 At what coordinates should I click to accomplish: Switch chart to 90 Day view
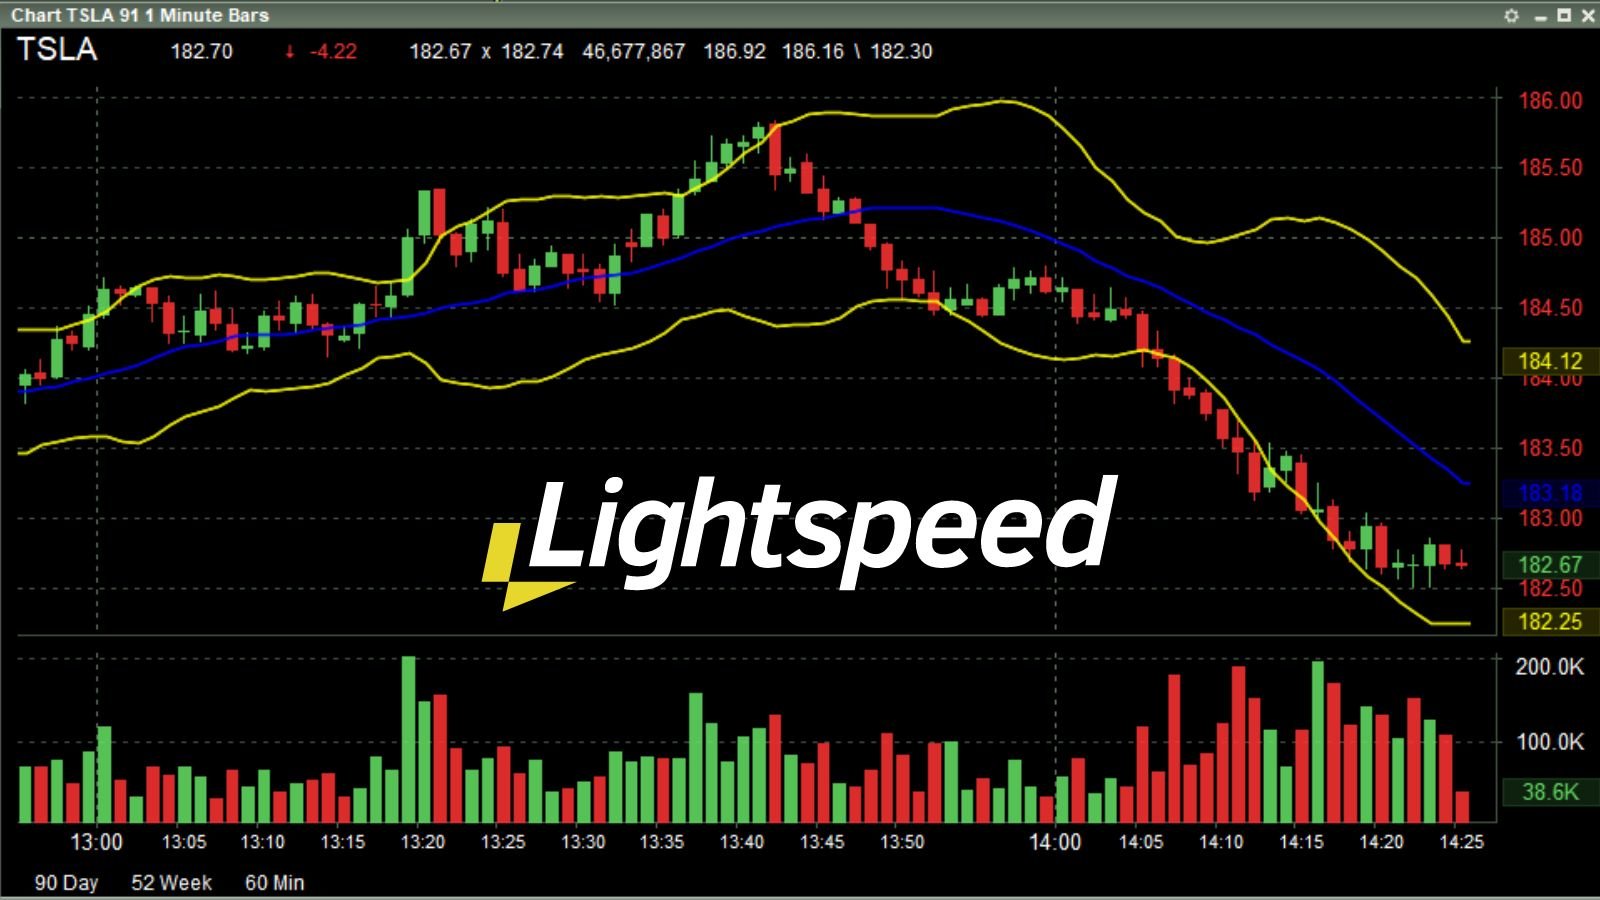[66, 883]
